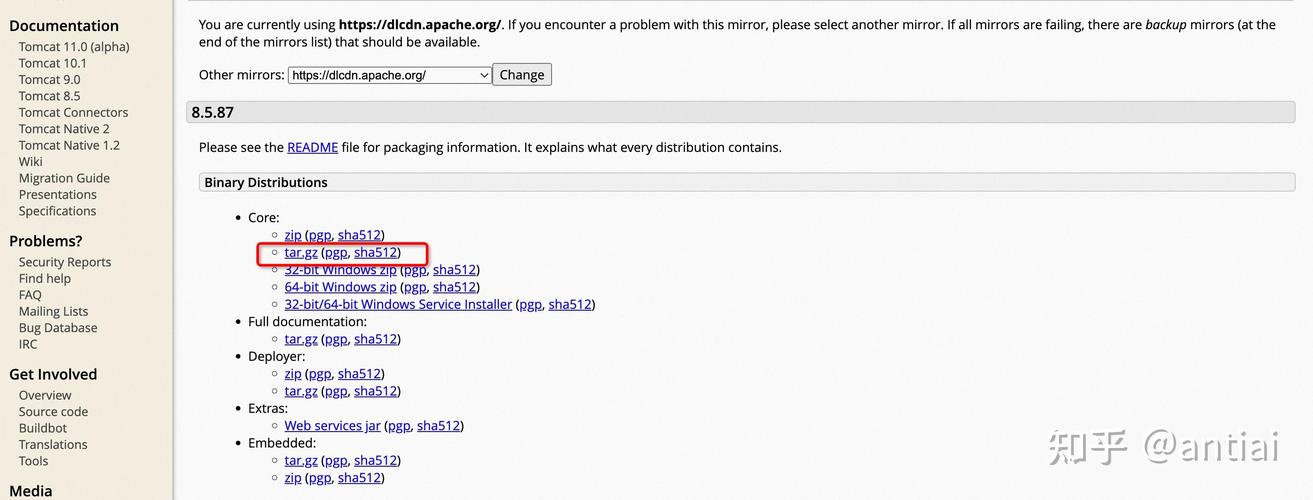Image resolution: width=1313 pixels, height=500 pixels.
Task: Open the README link
Action: pyautogui.click(x=312, y=147)
